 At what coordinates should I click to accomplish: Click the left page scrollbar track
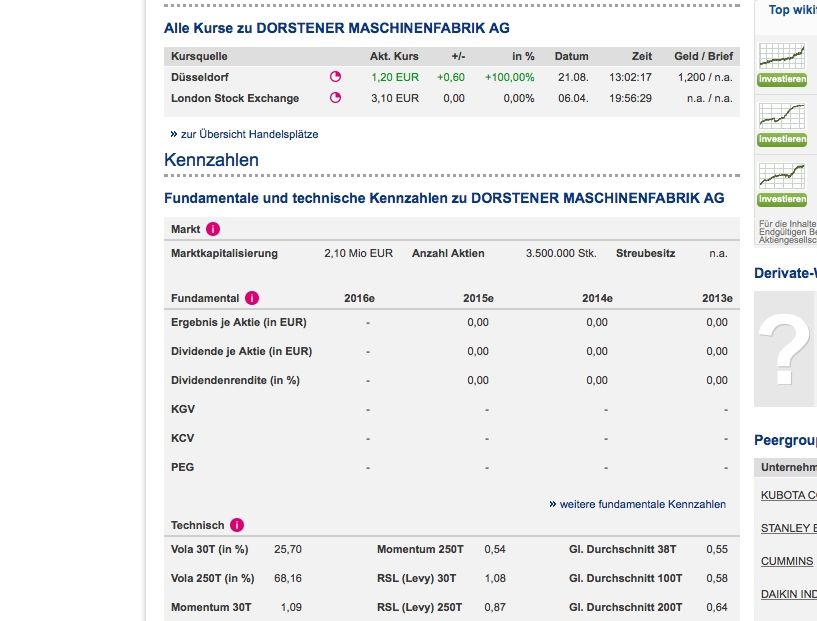coord(147,310)
